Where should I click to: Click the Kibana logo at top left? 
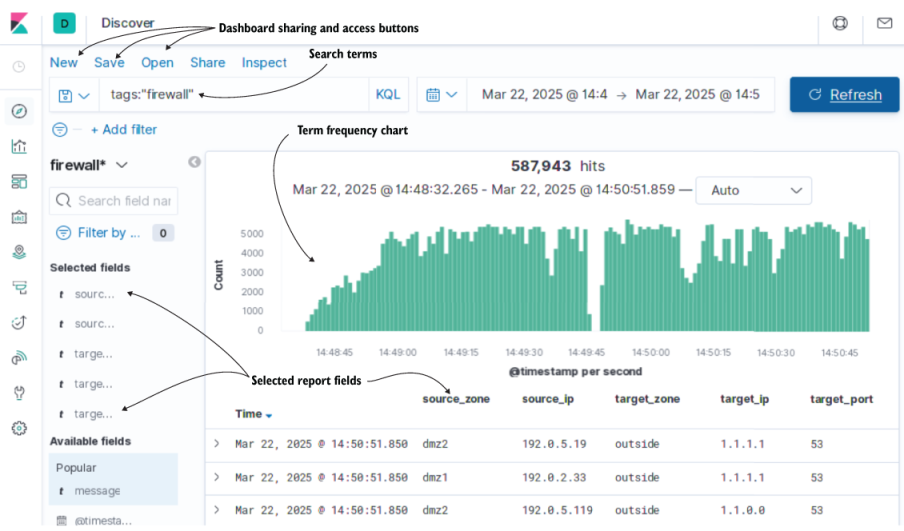(19, 24)
